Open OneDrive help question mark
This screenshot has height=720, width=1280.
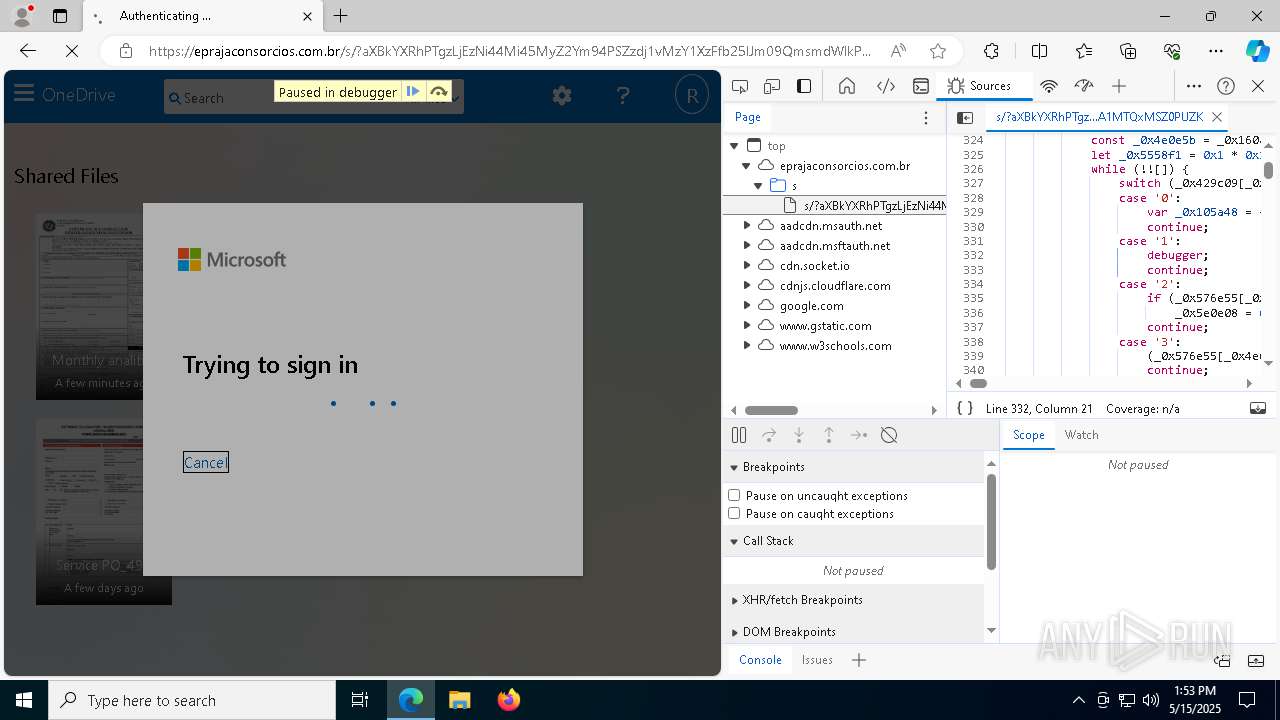pyautogui.click(x=623, y=95)
